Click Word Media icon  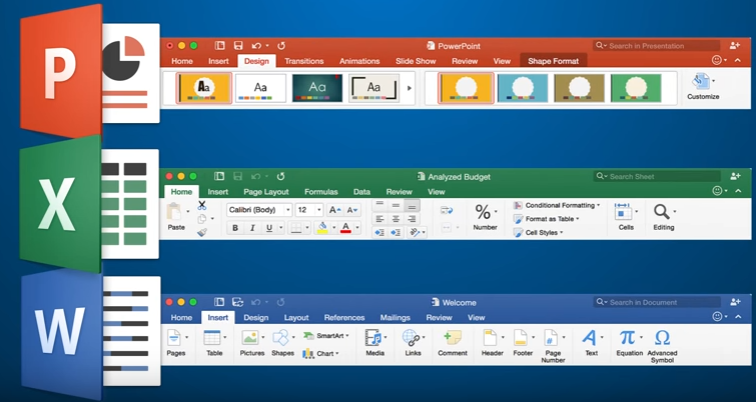(x=373, y=338)
